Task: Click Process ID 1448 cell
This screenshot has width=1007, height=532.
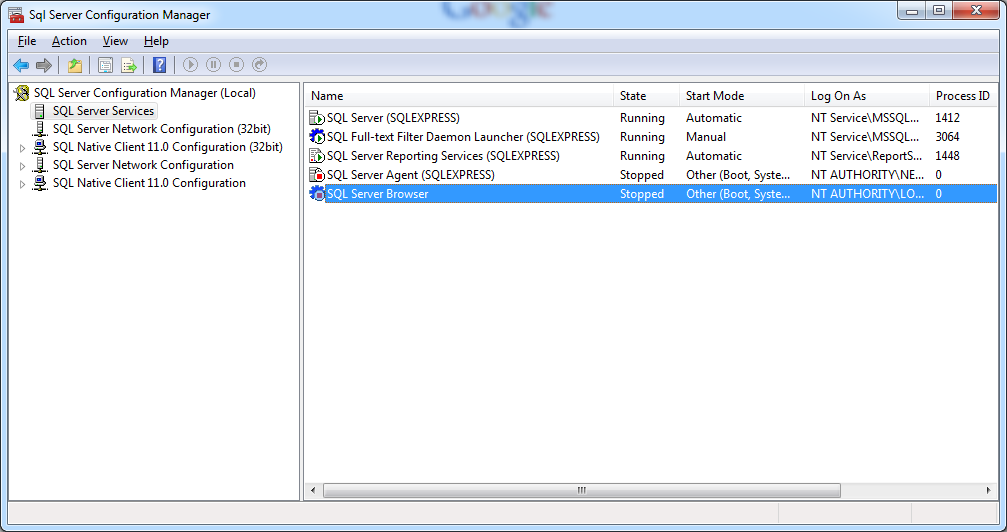Action: 947,156
